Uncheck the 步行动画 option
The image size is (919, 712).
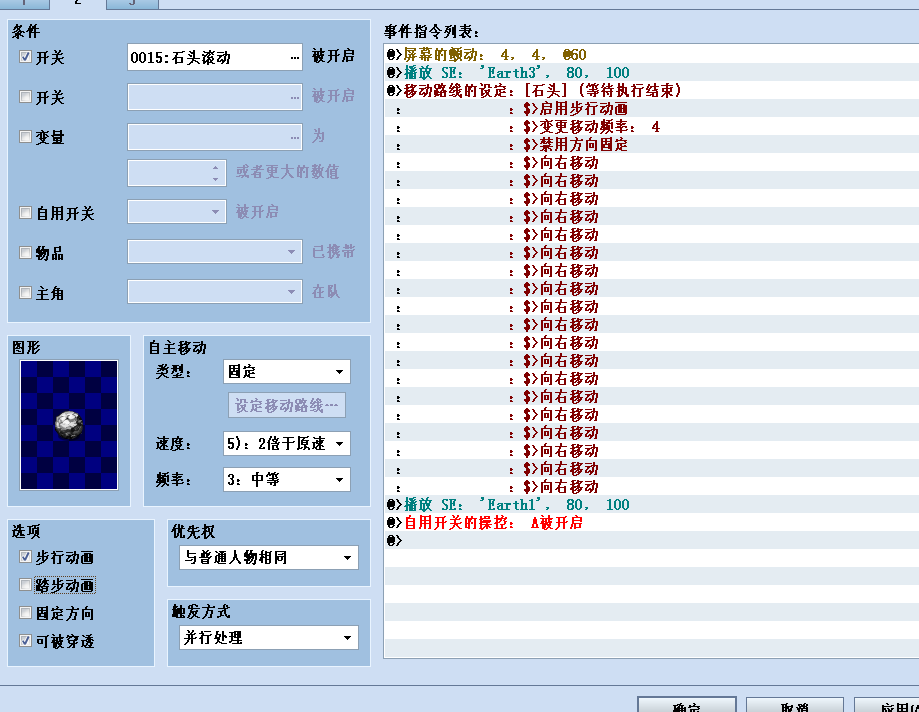pyautogui.click(x=25, y=557)
